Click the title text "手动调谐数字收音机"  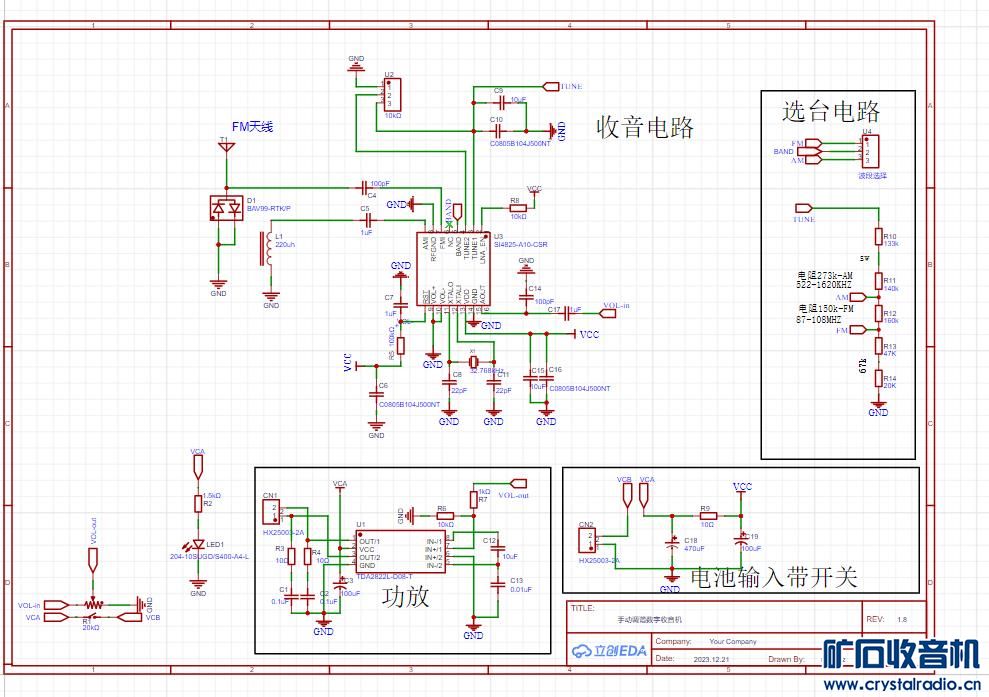(x=650, y=620)
